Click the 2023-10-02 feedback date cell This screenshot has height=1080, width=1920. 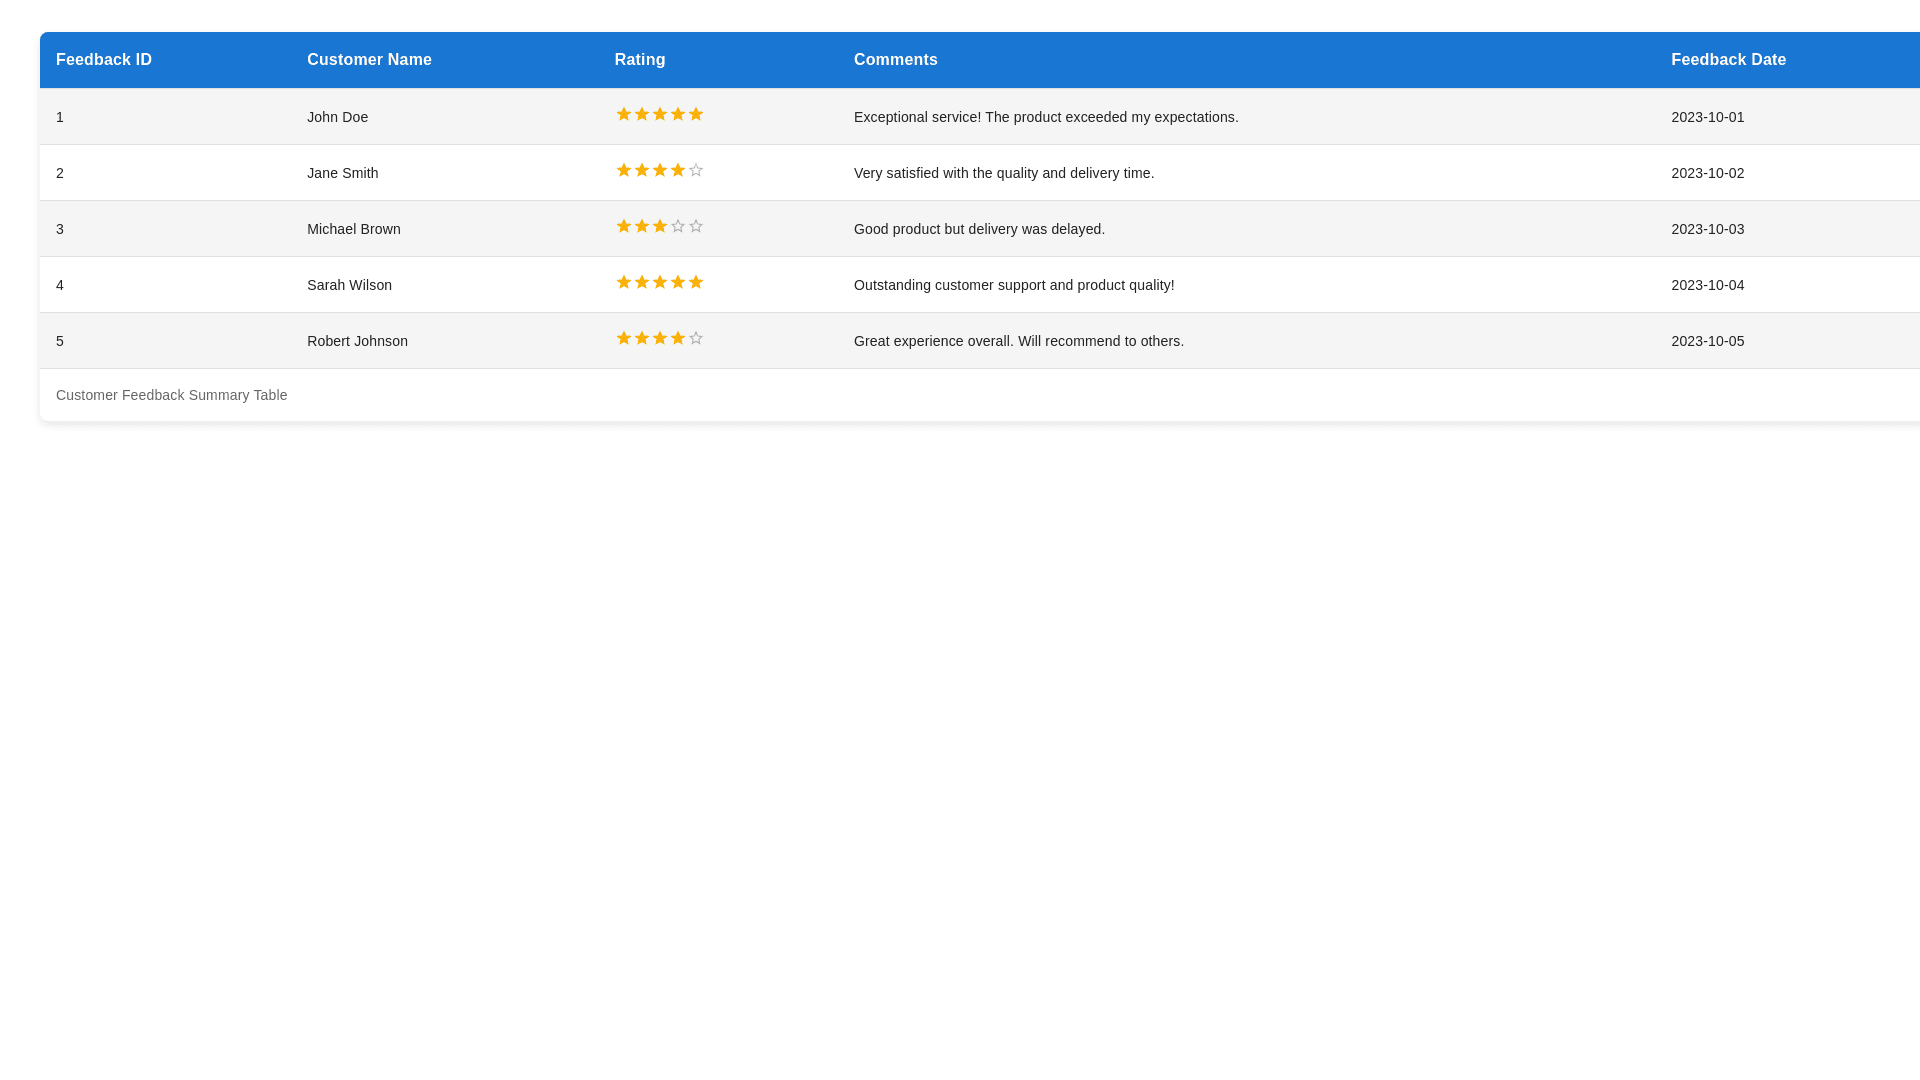[1707, 173]
